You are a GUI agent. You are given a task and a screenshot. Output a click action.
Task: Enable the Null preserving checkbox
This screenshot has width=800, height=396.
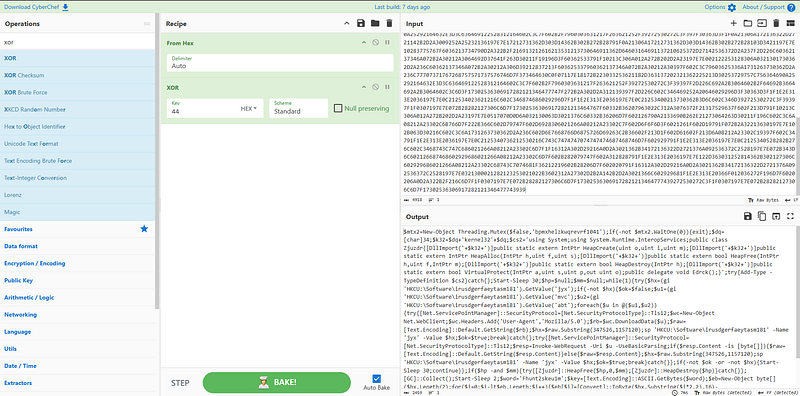(337, 108)
